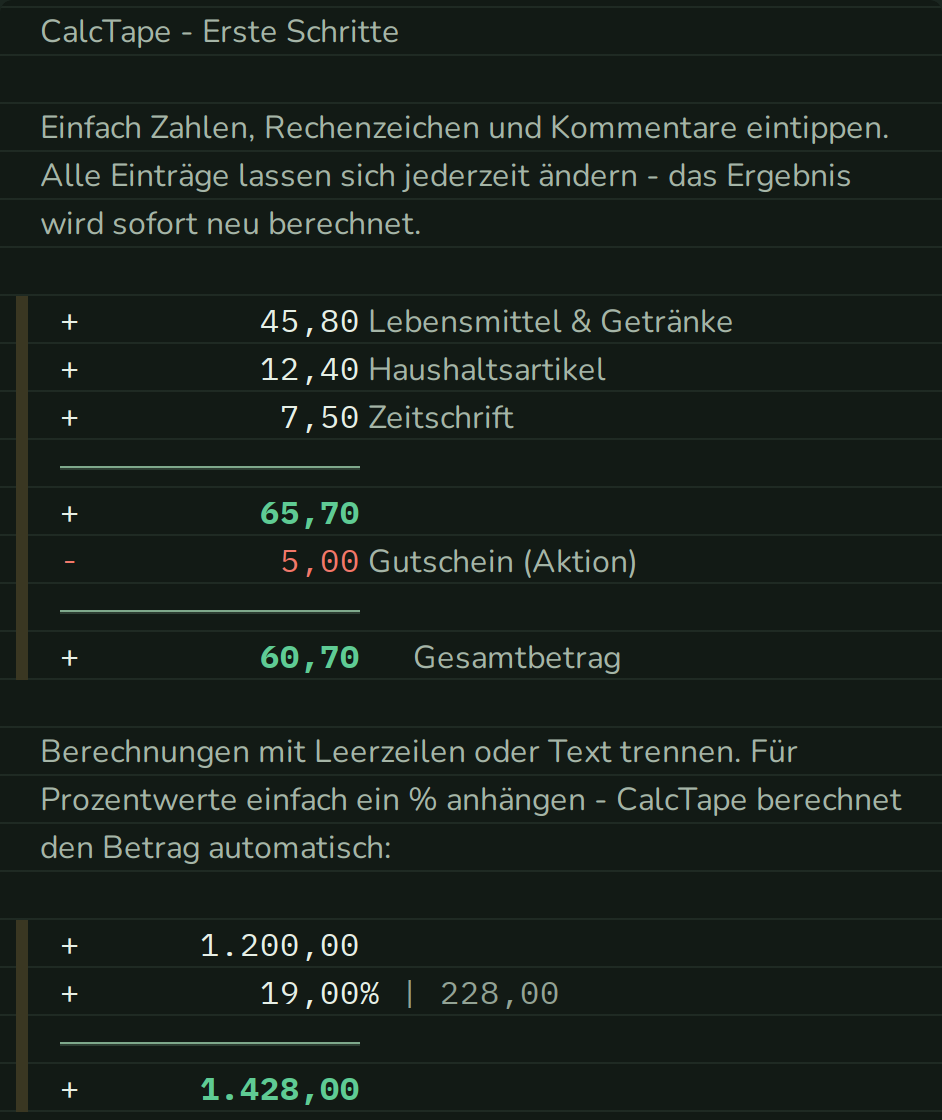Click the 45,80 Lebensmittel amount

pos(309,322)
